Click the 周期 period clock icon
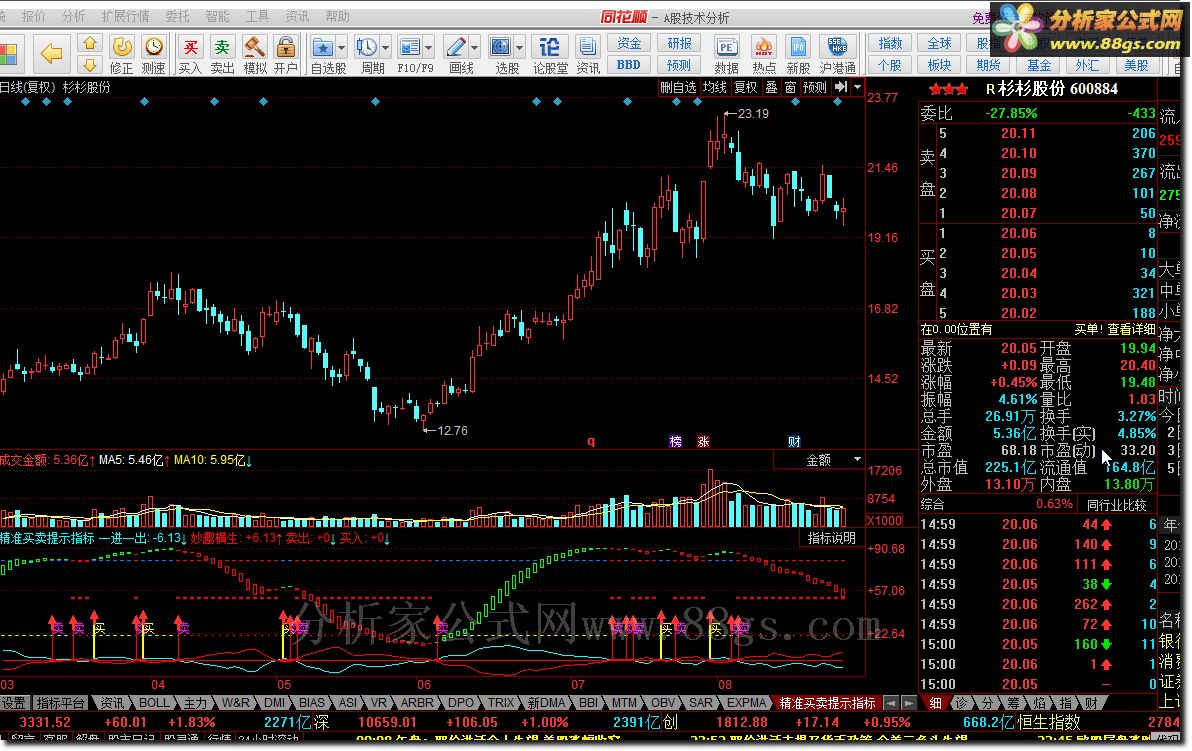 (366, 47)
